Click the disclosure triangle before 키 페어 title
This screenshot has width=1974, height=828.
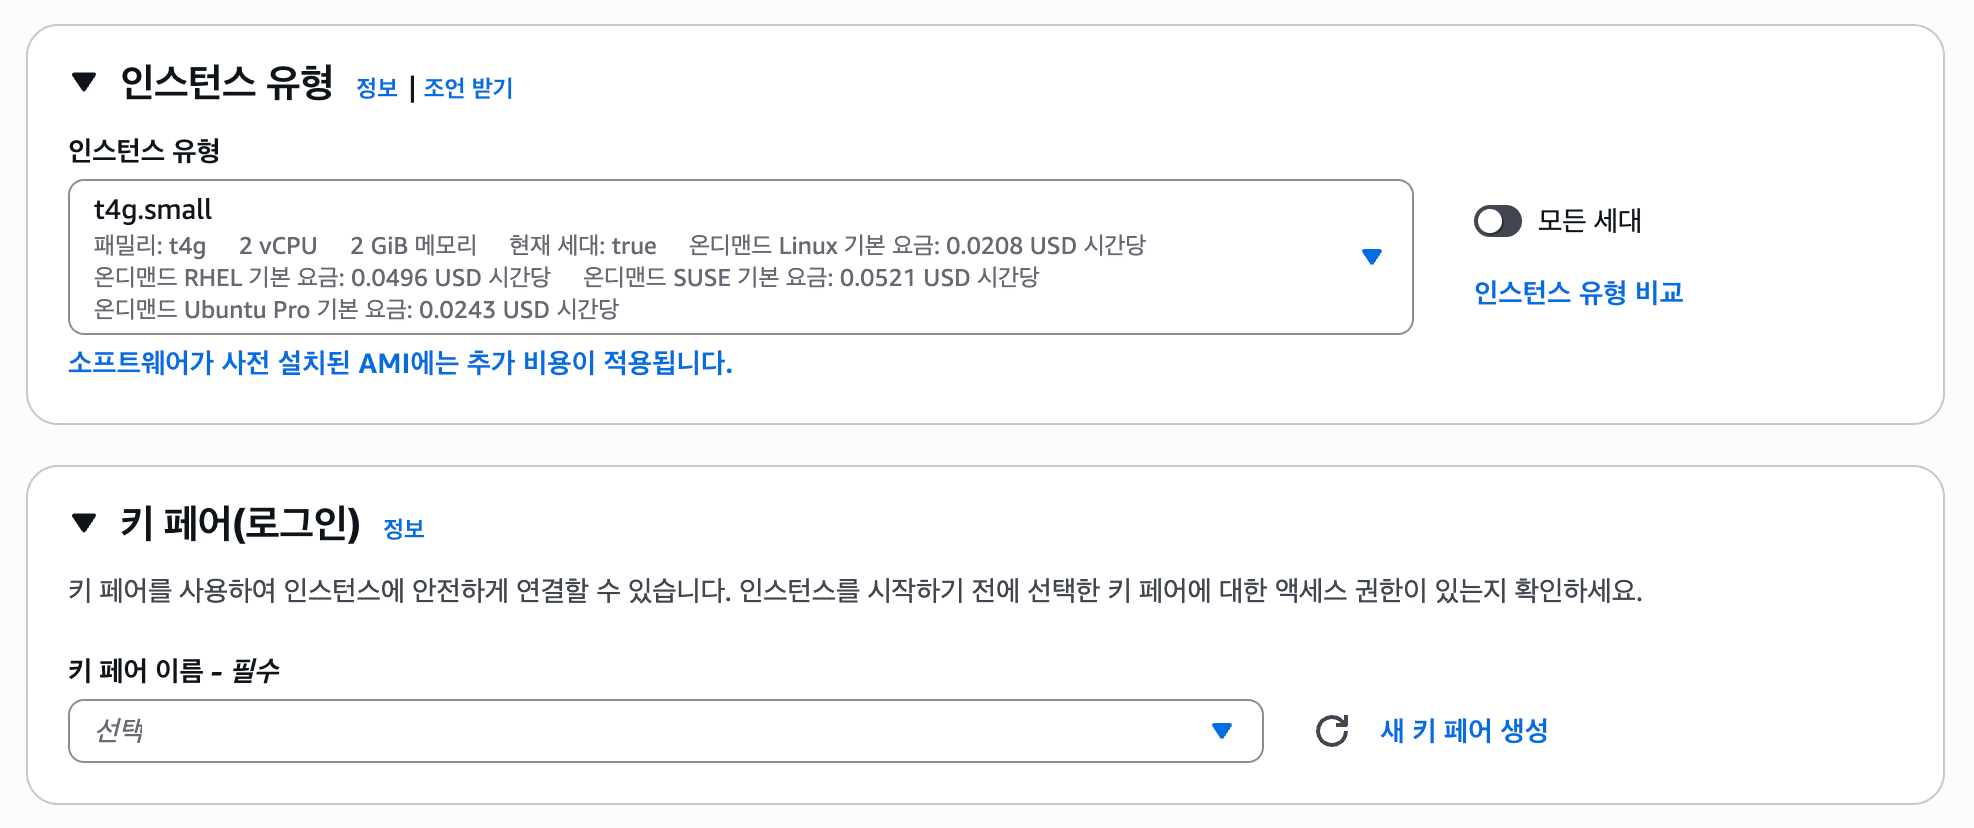coord(84,524)
